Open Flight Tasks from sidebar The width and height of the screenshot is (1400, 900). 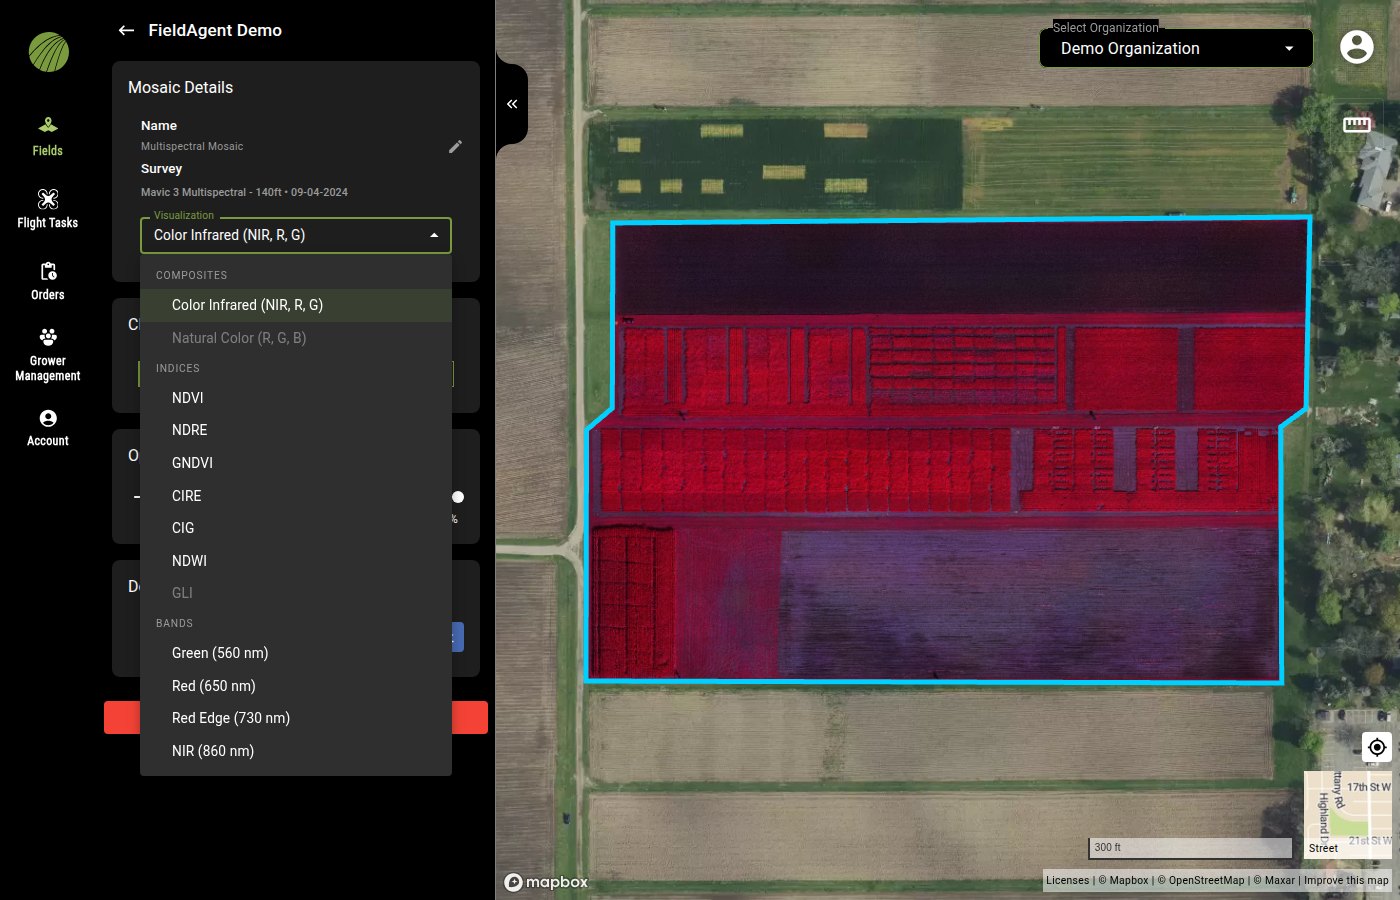[48, 209]
